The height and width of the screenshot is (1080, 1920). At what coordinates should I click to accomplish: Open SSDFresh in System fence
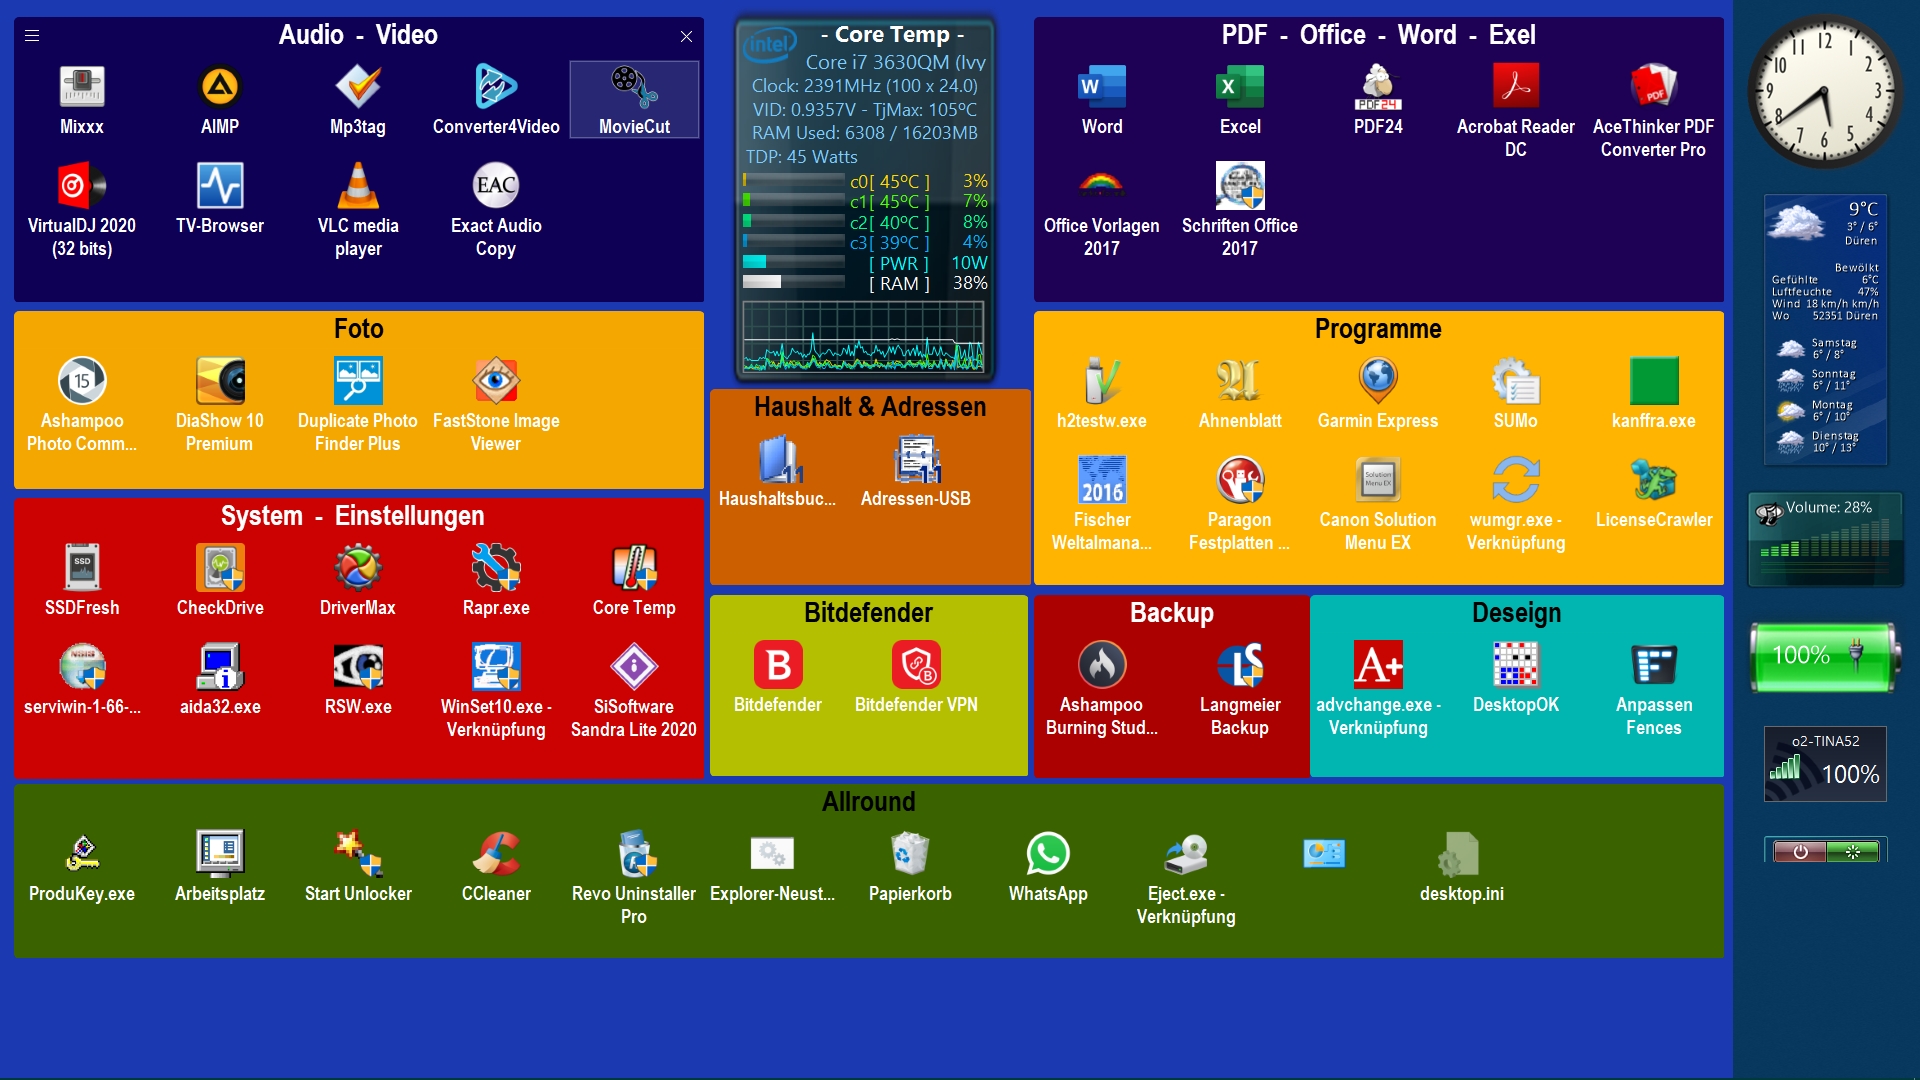pos(82,569)
